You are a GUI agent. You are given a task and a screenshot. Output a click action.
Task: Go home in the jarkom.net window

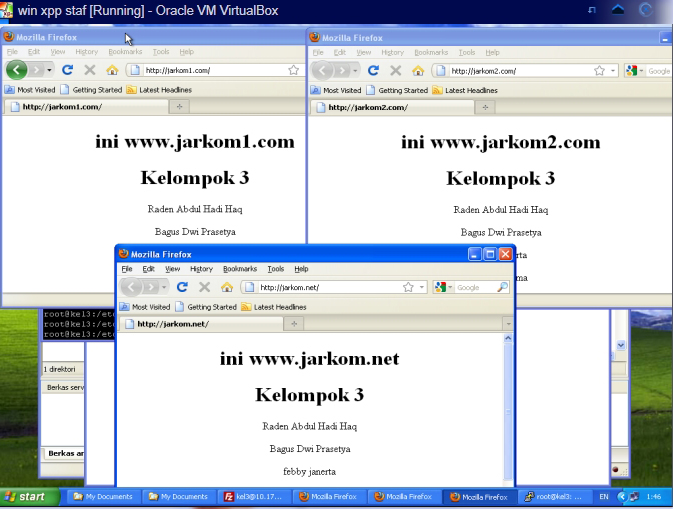(x=227, y=287)
